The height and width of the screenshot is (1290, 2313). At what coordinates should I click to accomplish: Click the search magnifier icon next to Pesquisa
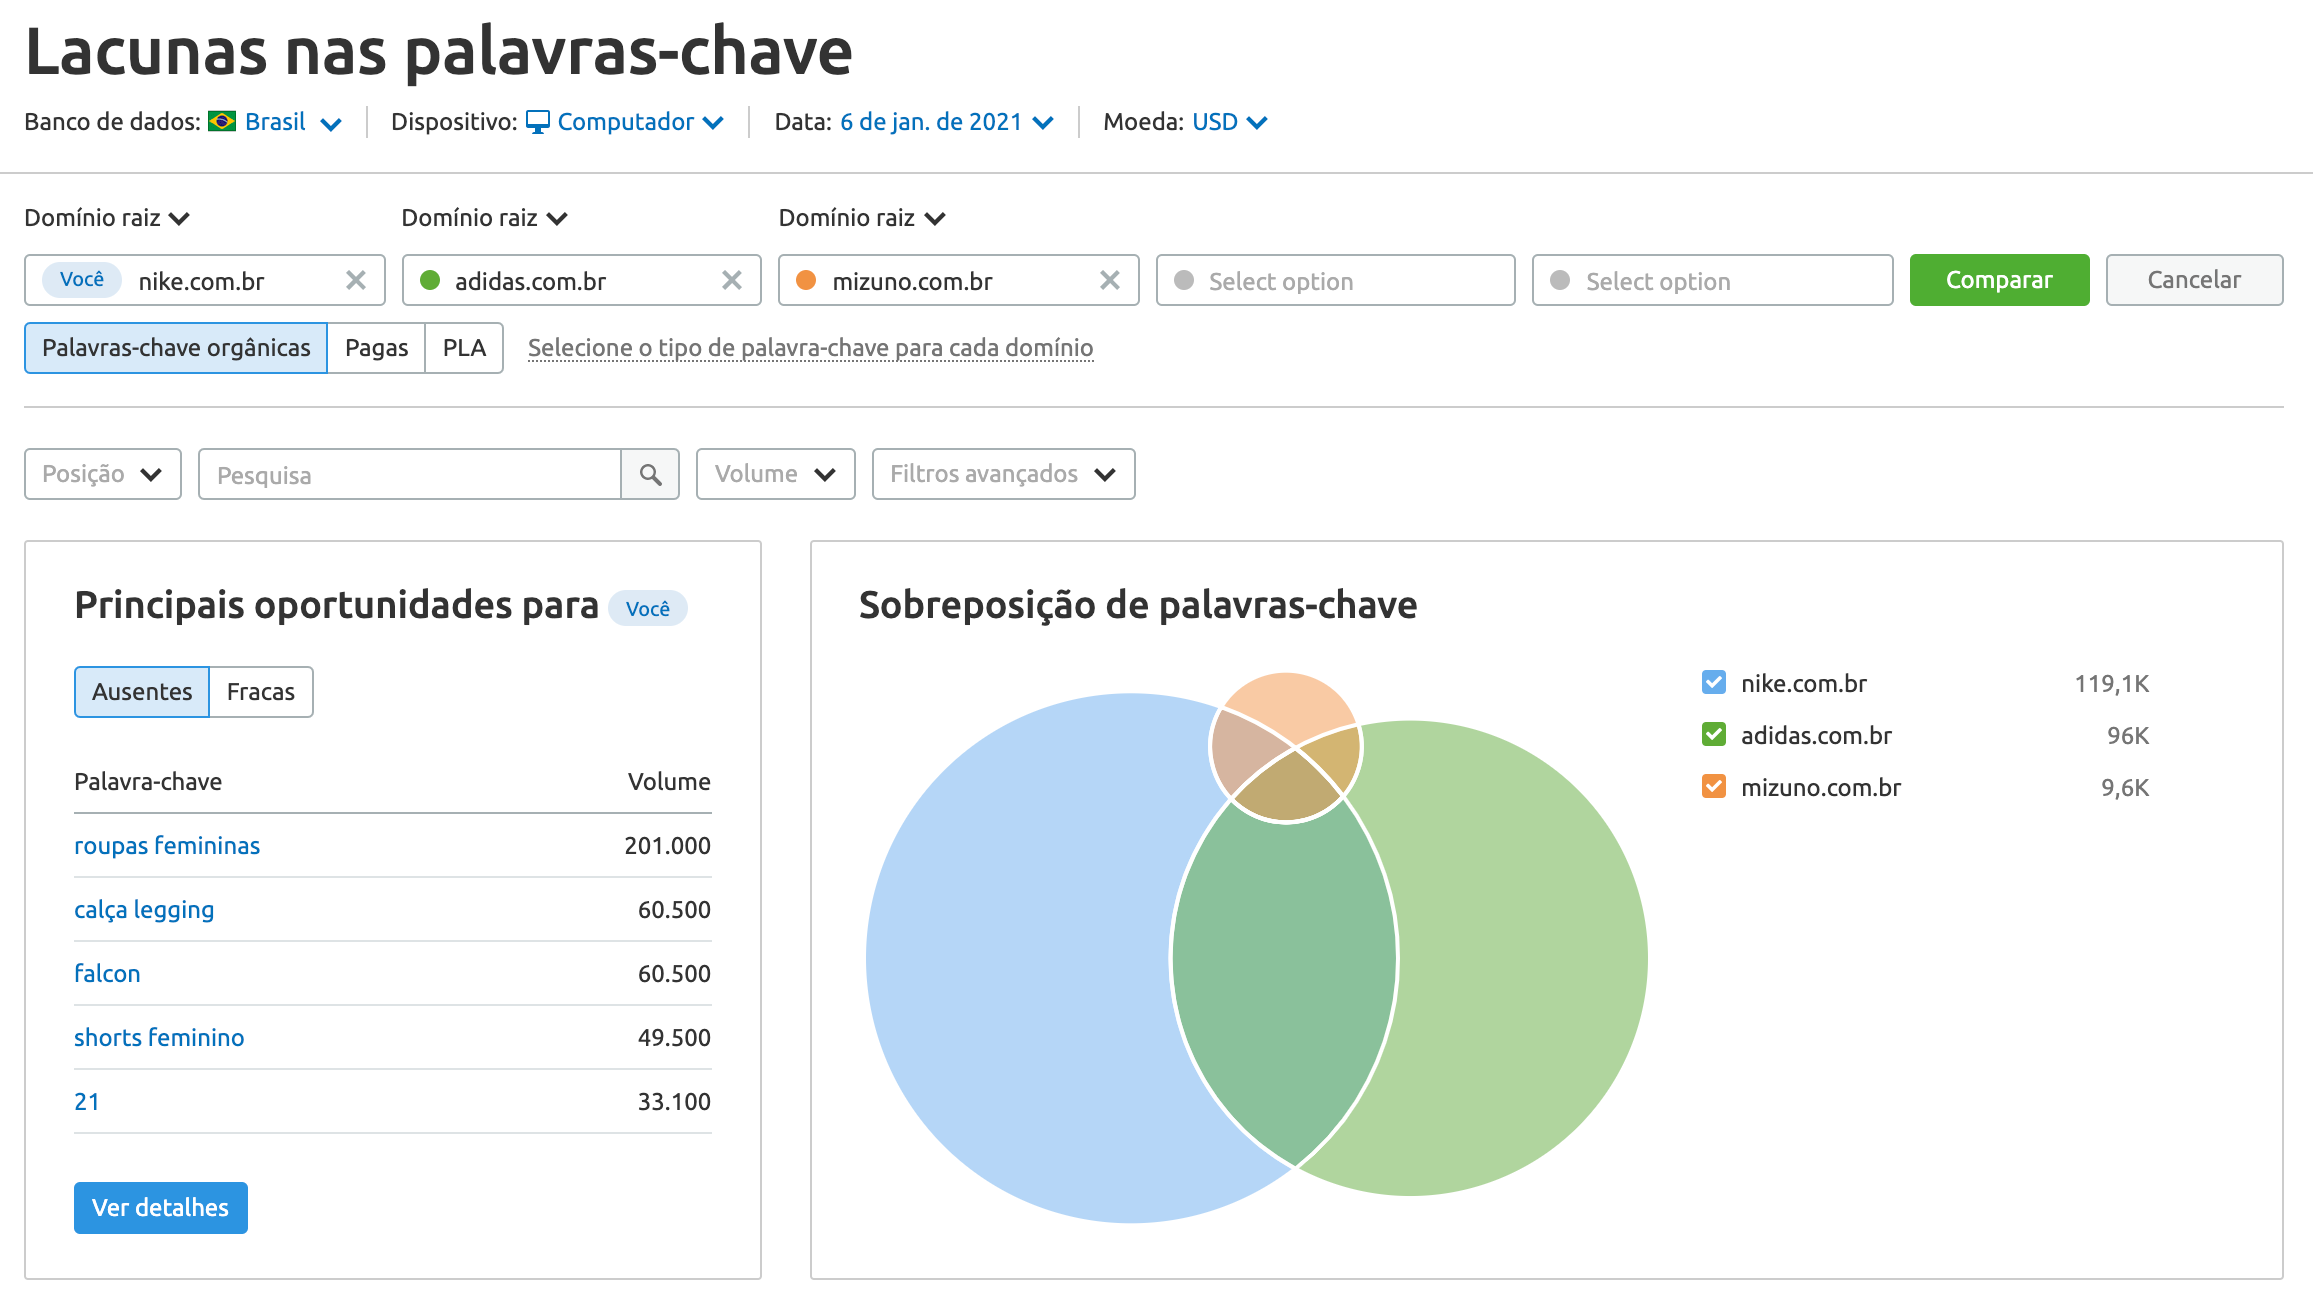650,474
